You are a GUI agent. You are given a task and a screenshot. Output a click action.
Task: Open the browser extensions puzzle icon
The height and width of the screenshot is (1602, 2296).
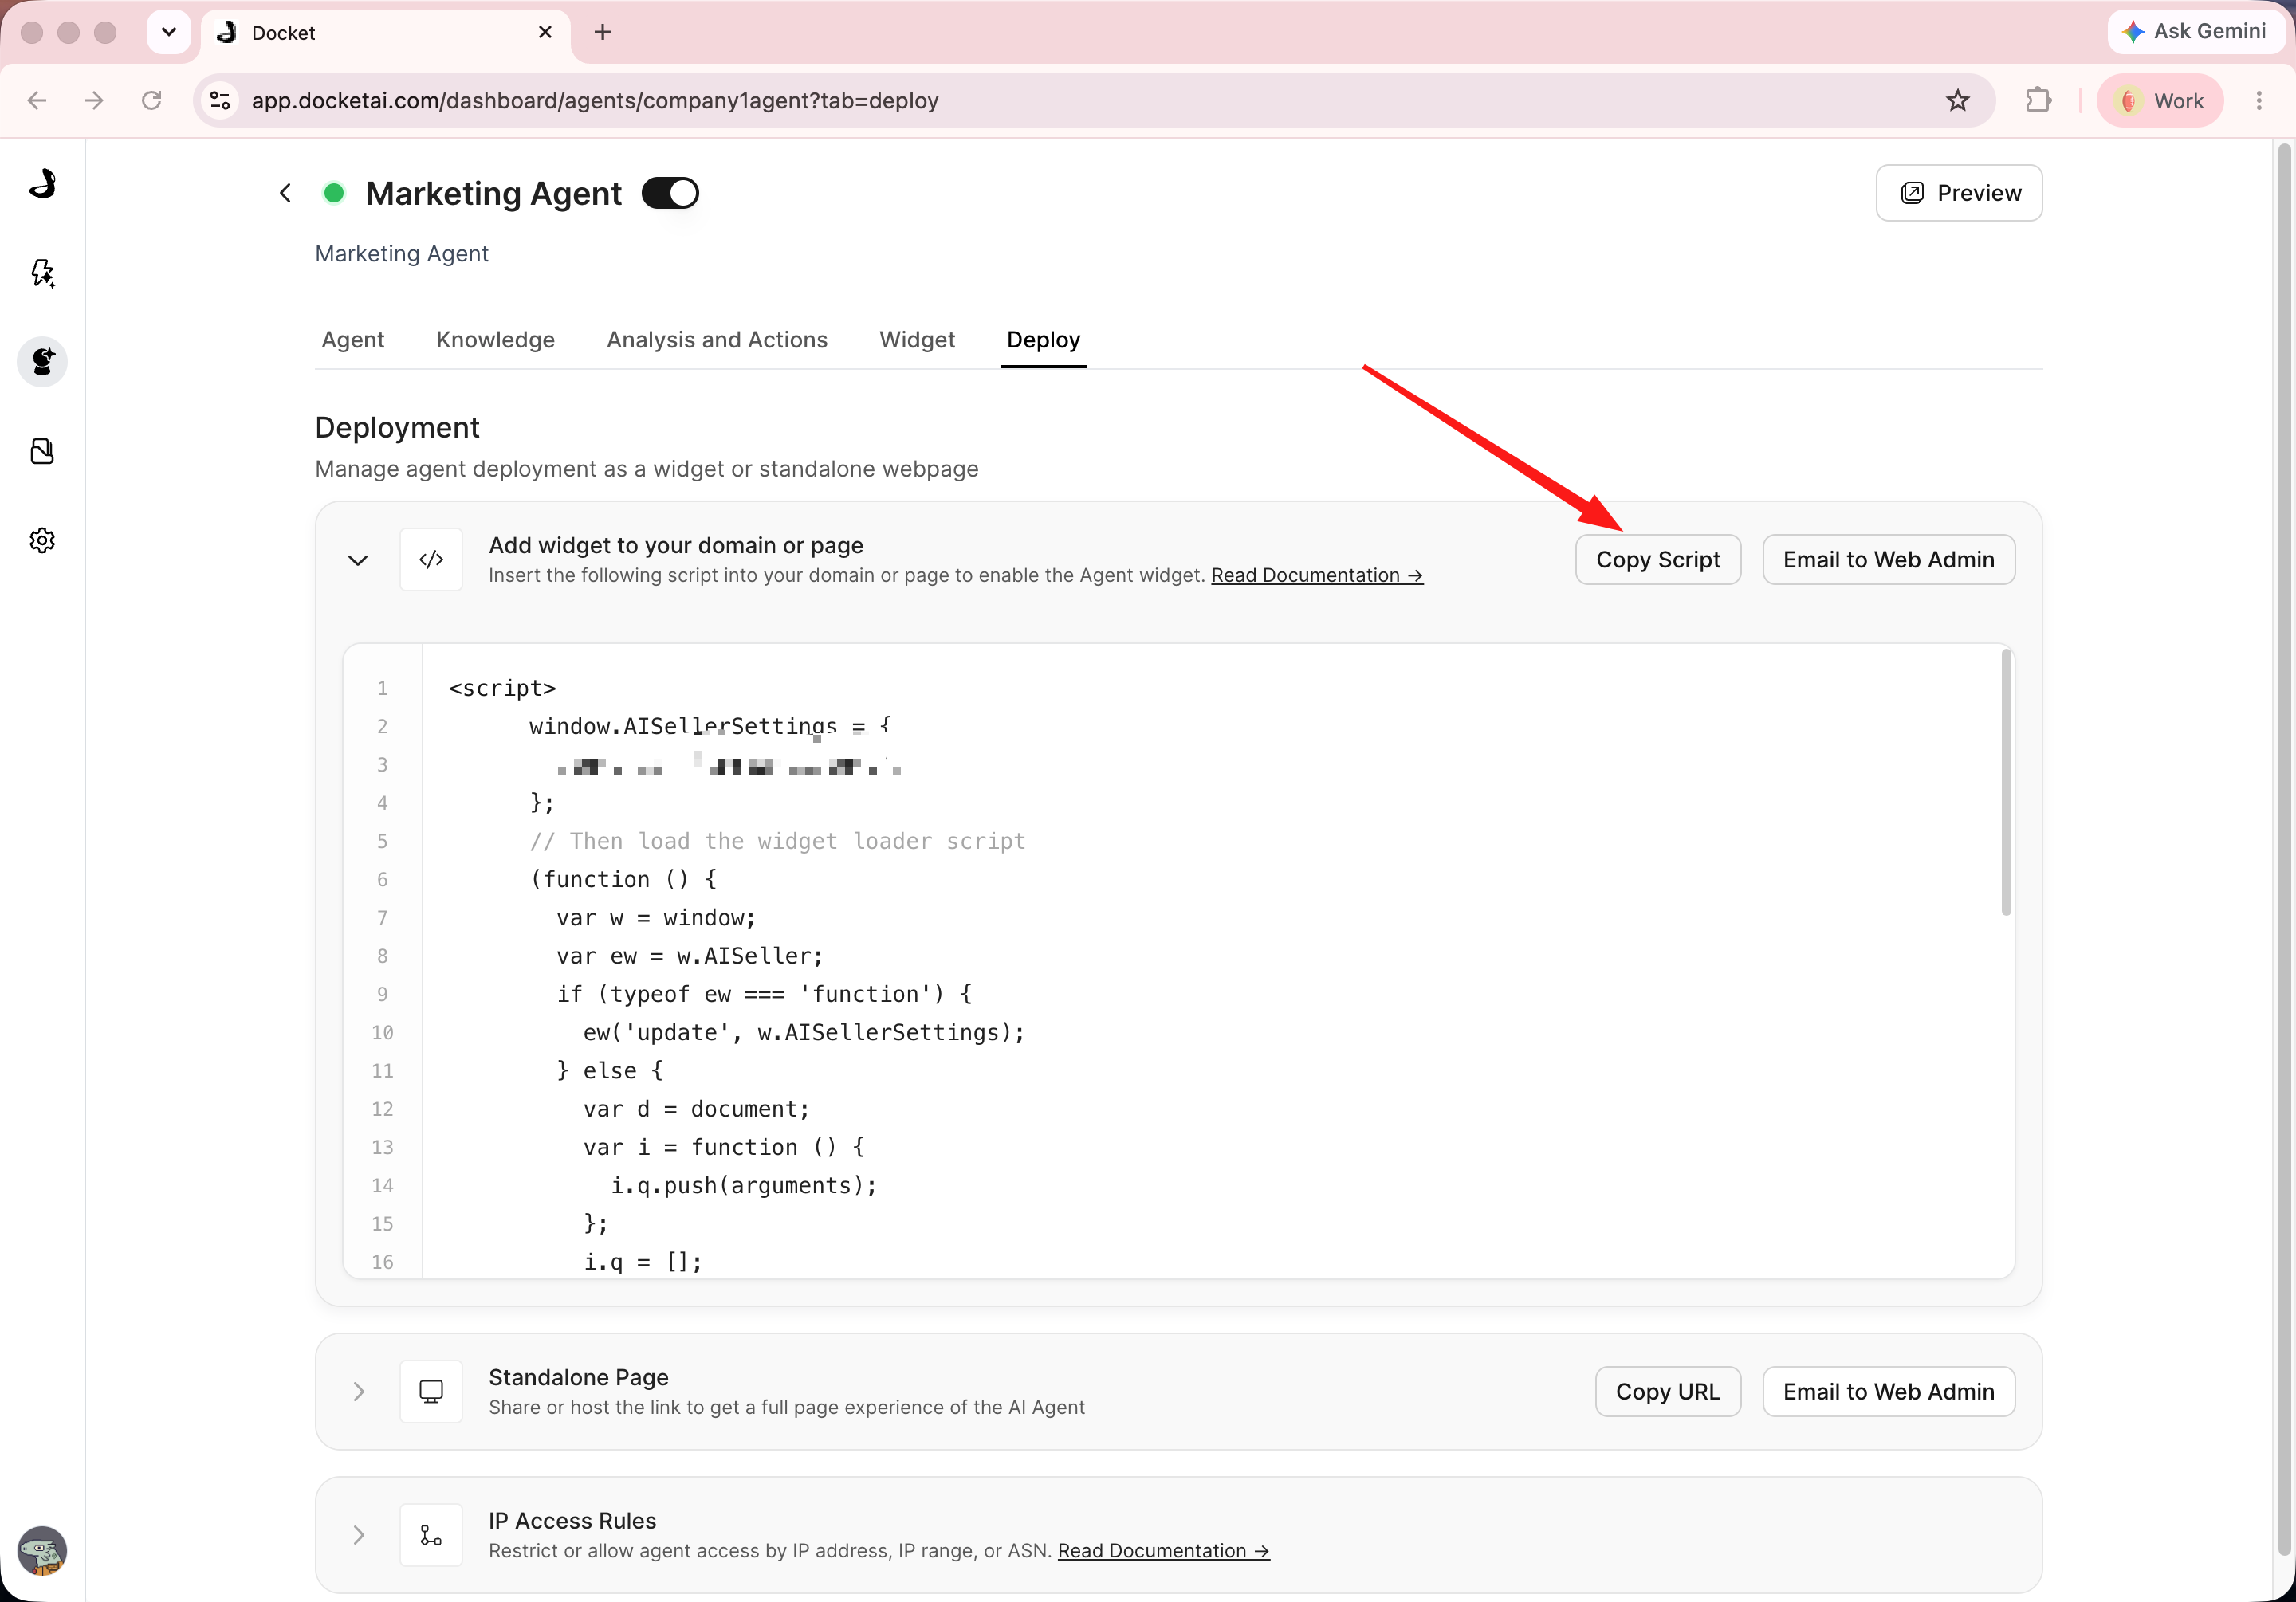click(x=2037, y=100)
